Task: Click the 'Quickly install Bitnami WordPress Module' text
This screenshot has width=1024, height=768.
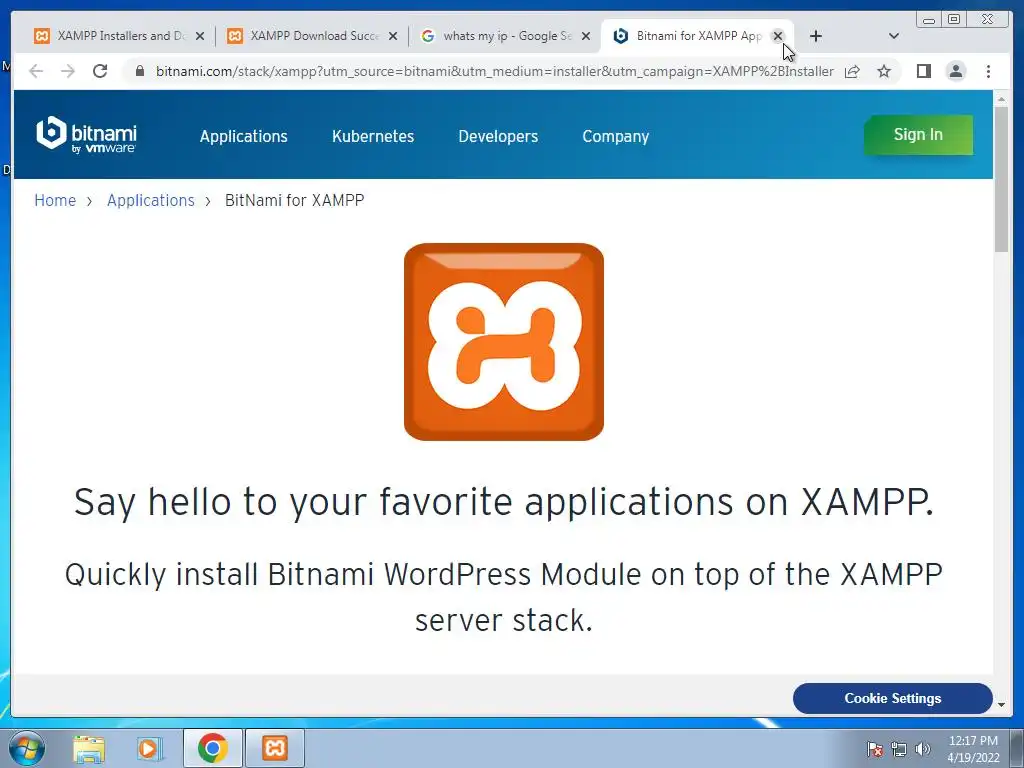Action: pos(504,598)
